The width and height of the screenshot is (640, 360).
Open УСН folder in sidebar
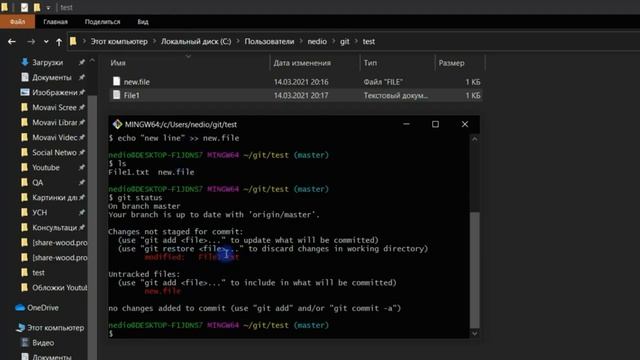point(40,213)
